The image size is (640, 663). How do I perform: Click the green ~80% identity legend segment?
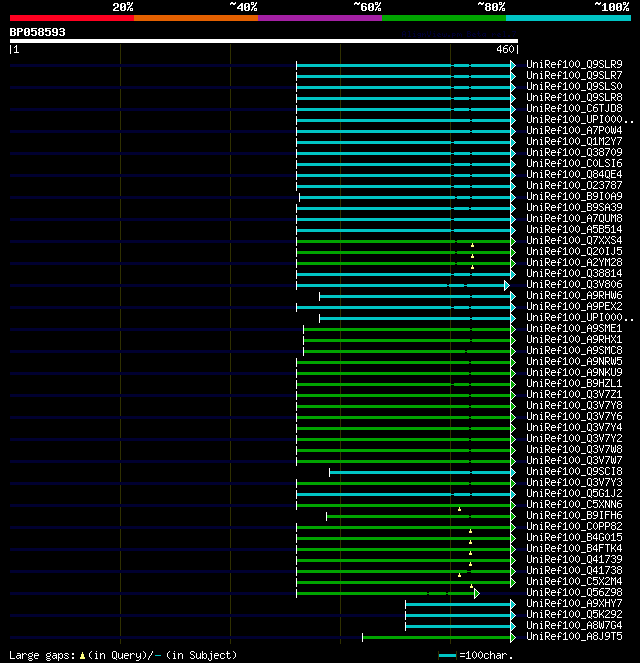click(x=444, y=18)
